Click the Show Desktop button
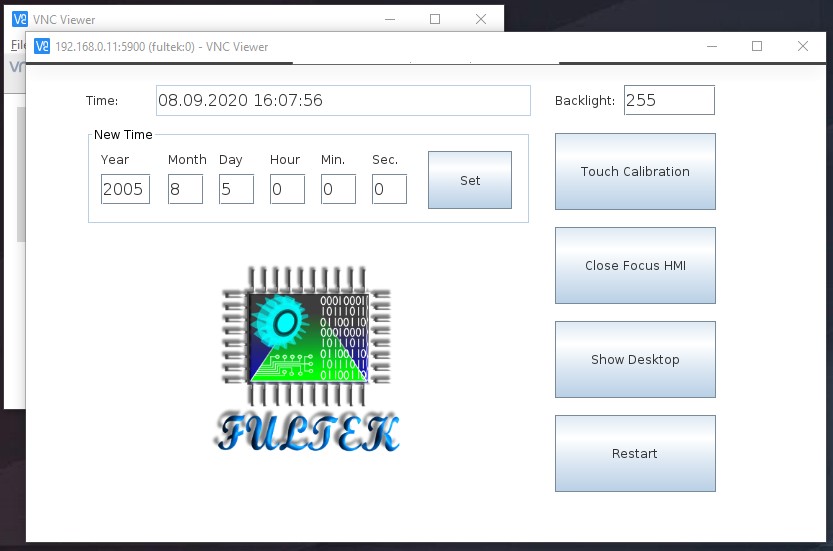 pos(635,359)
